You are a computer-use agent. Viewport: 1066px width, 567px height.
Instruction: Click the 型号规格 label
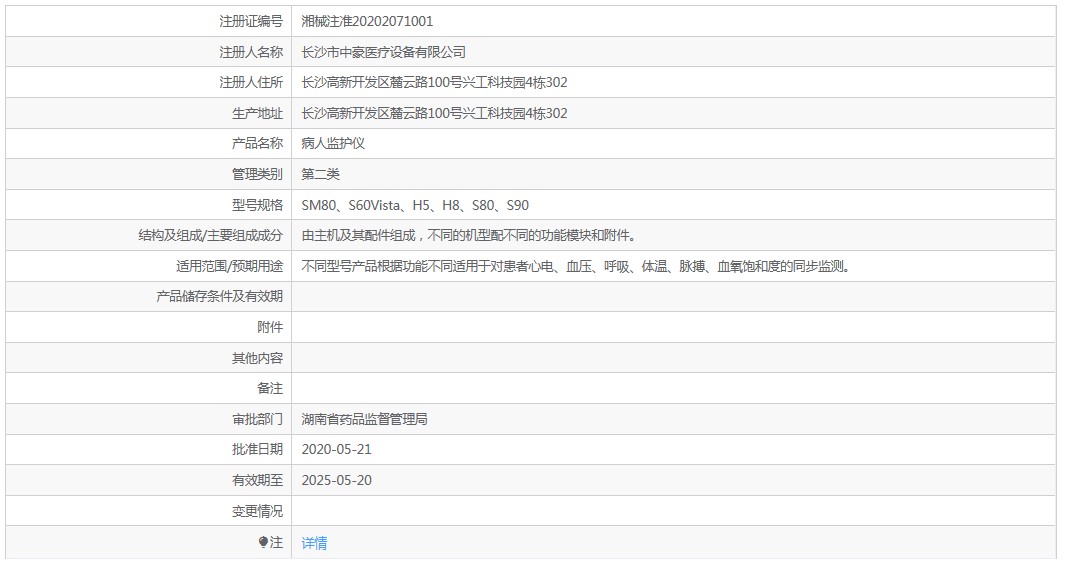point(257,205)
